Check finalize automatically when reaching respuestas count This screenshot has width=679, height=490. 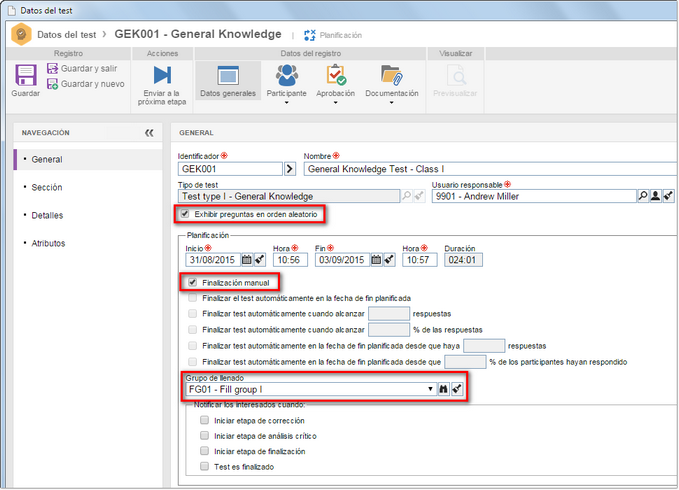point(193,313)
